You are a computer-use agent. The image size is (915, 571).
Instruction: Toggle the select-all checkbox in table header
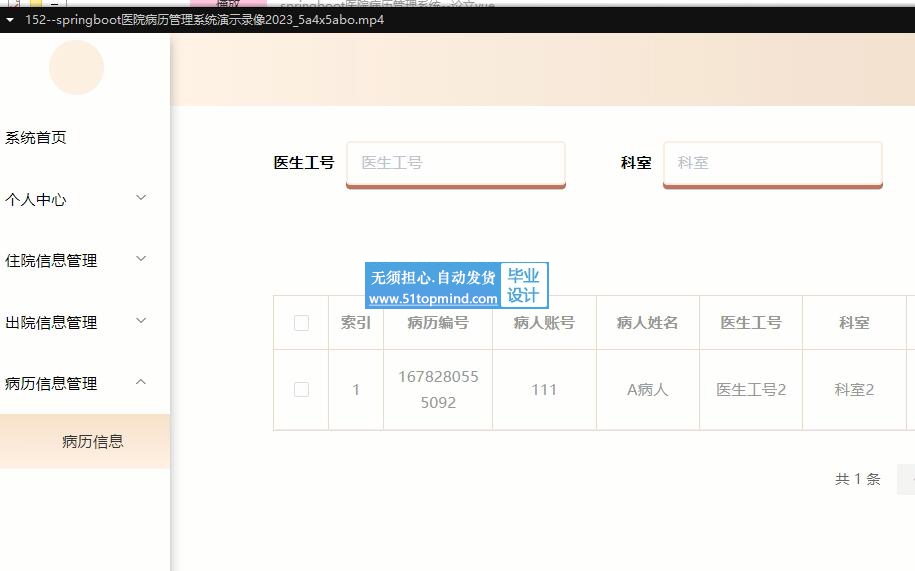[301, 323]
